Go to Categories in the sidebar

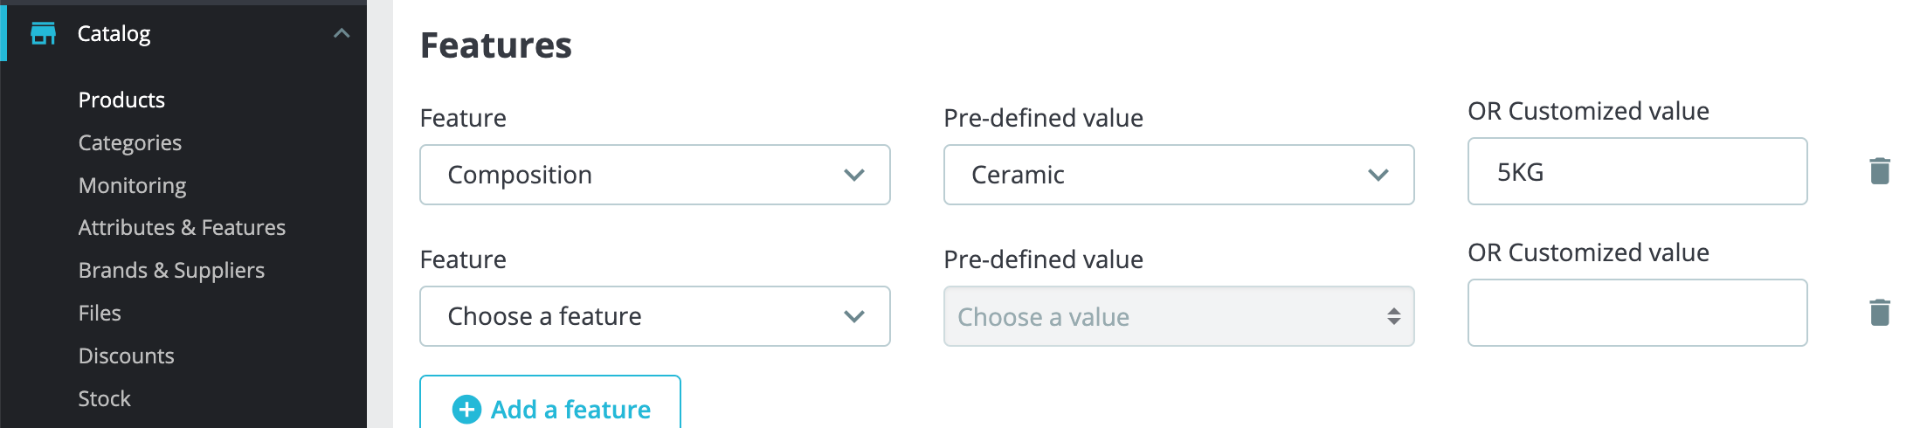point(130,143)
